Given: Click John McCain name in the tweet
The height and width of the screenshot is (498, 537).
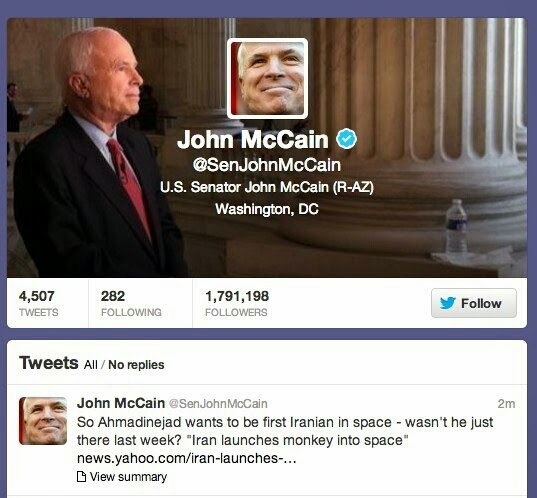Looking at the screenshot, I should tap(121, 403).
